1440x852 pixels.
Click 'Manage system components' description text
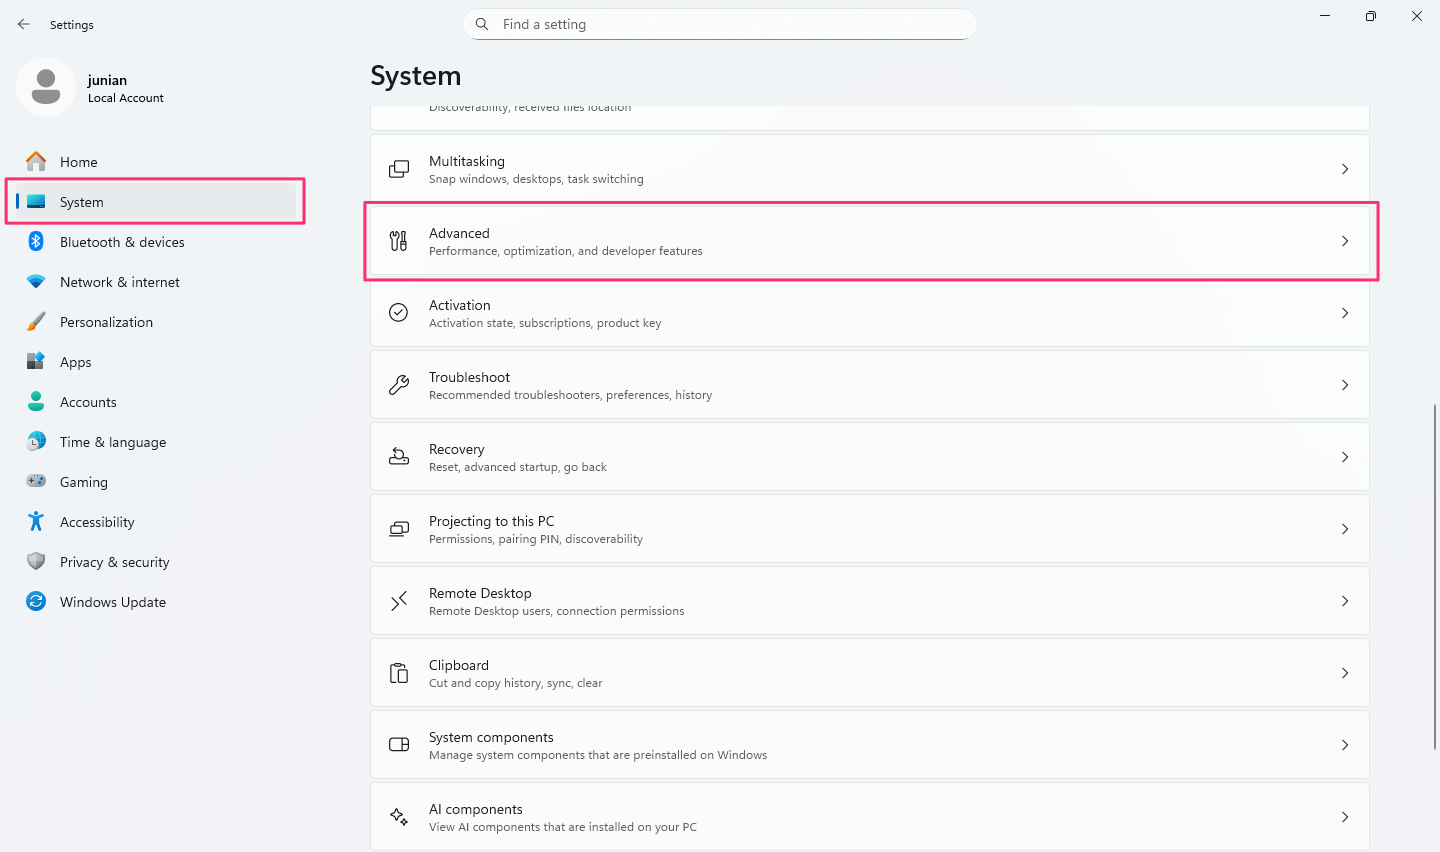click(x=598, y=755)
